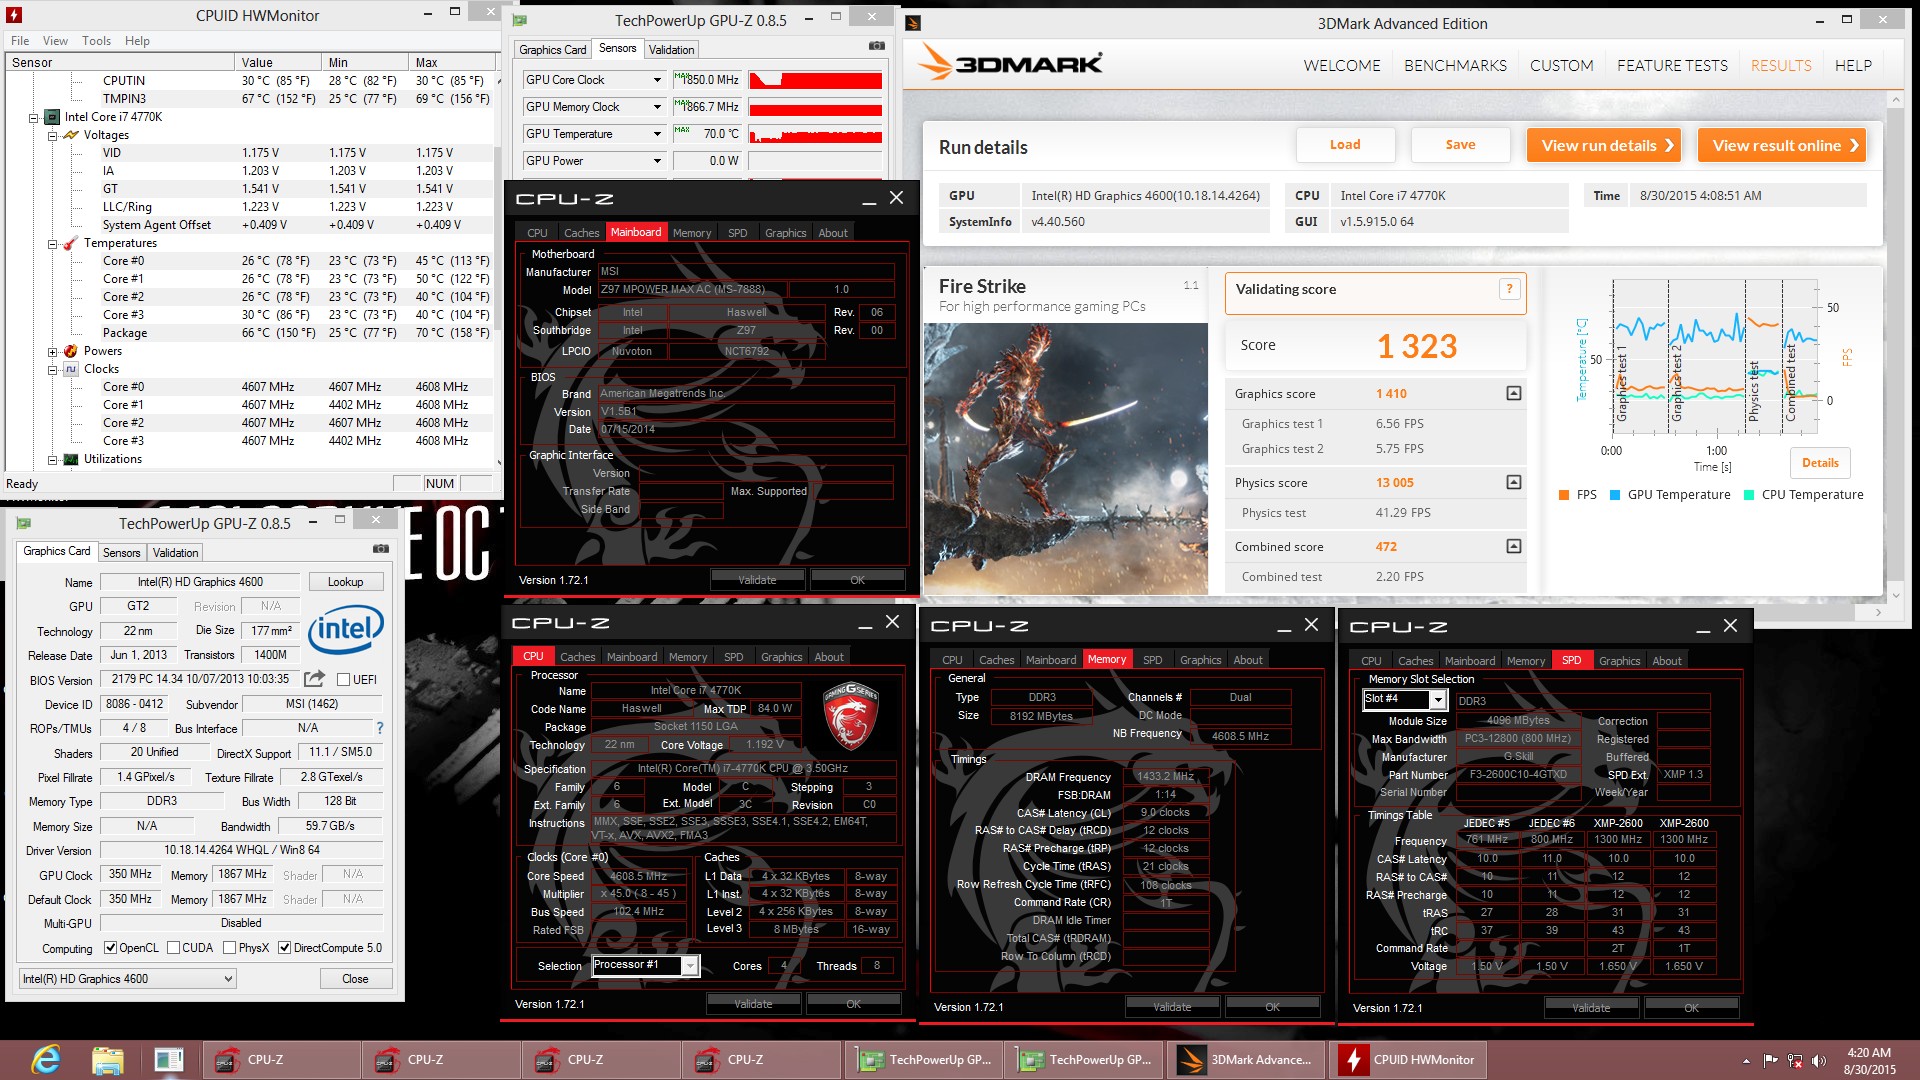Open the GPU Temperature sensor dropdown
This screenshot has width=1920, height=1080.
657,134
